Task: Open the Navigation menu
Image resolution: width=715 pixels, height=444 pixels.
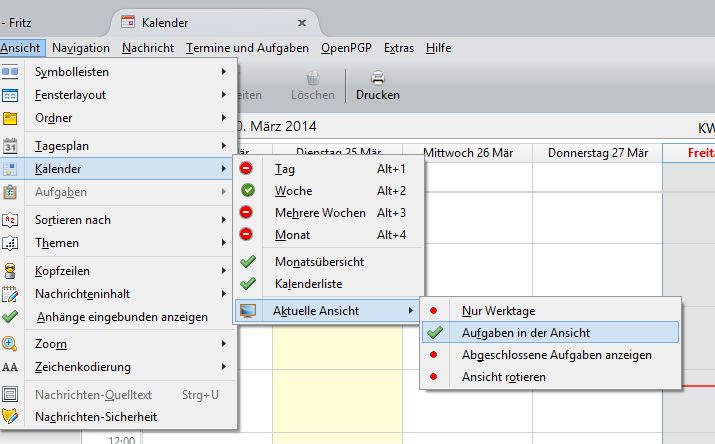Action: click(81, 48)
